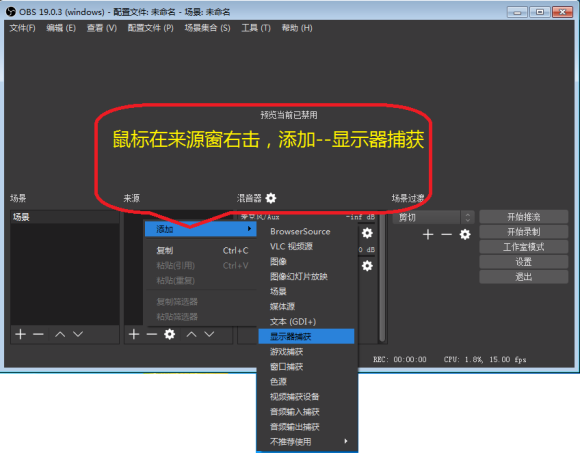Open the 配置文件(P) menu
This screenshot has height=453, width=580.
coord(151,28)
